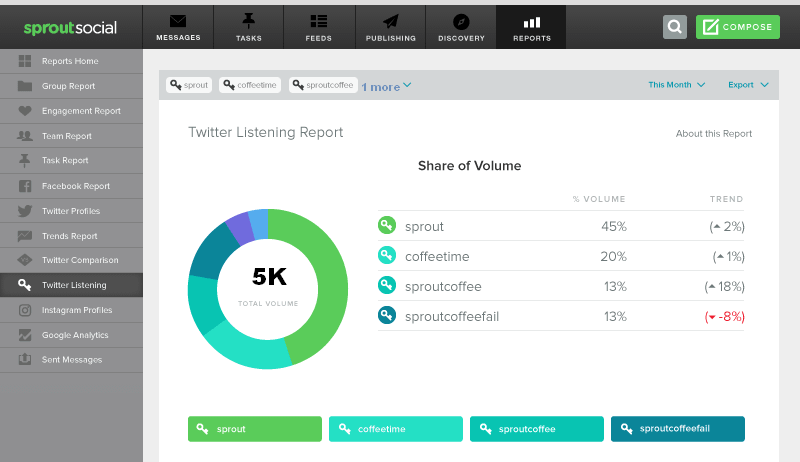The height and width of the screenshot is (462, 800).
Task: Click the Task Report pin icon
Action: tap(24, 161)
